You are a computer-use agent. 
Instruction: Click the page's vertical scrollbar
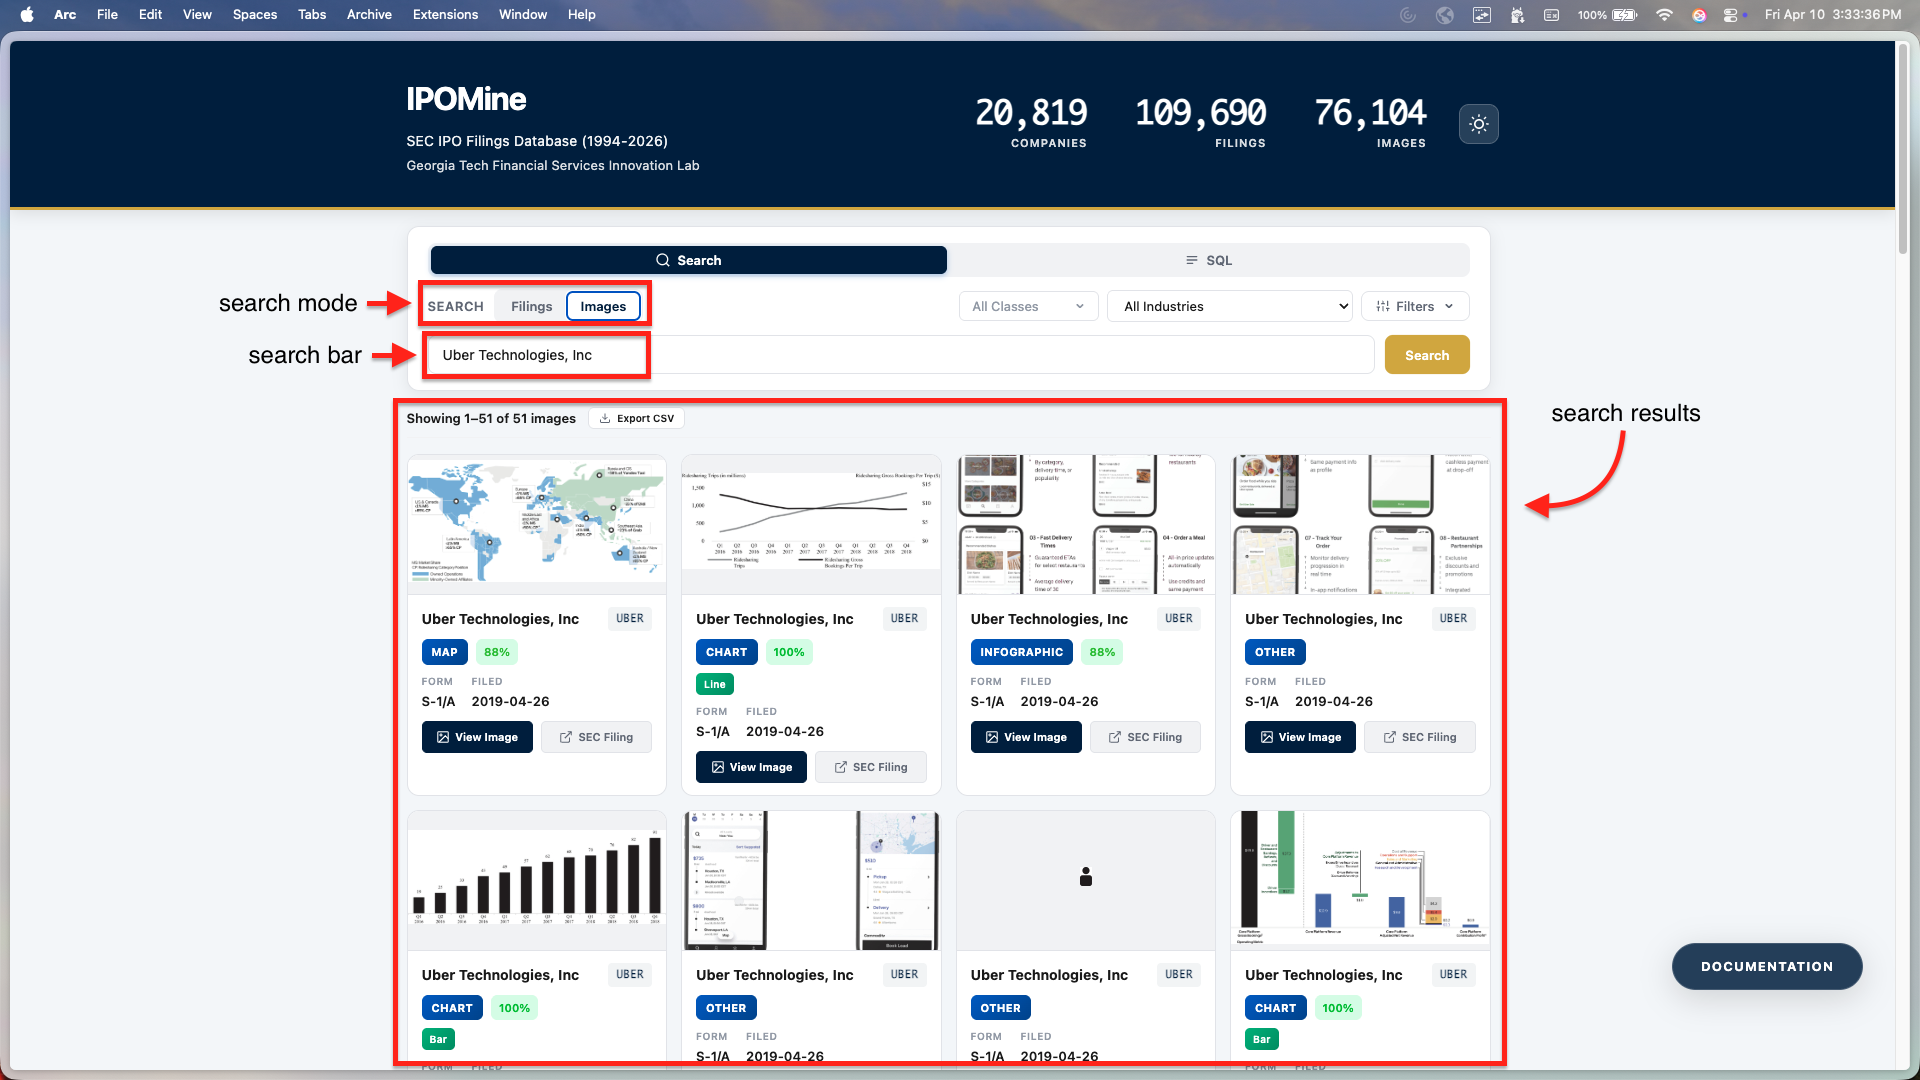pyautogui.click(x=1903, y=150)
